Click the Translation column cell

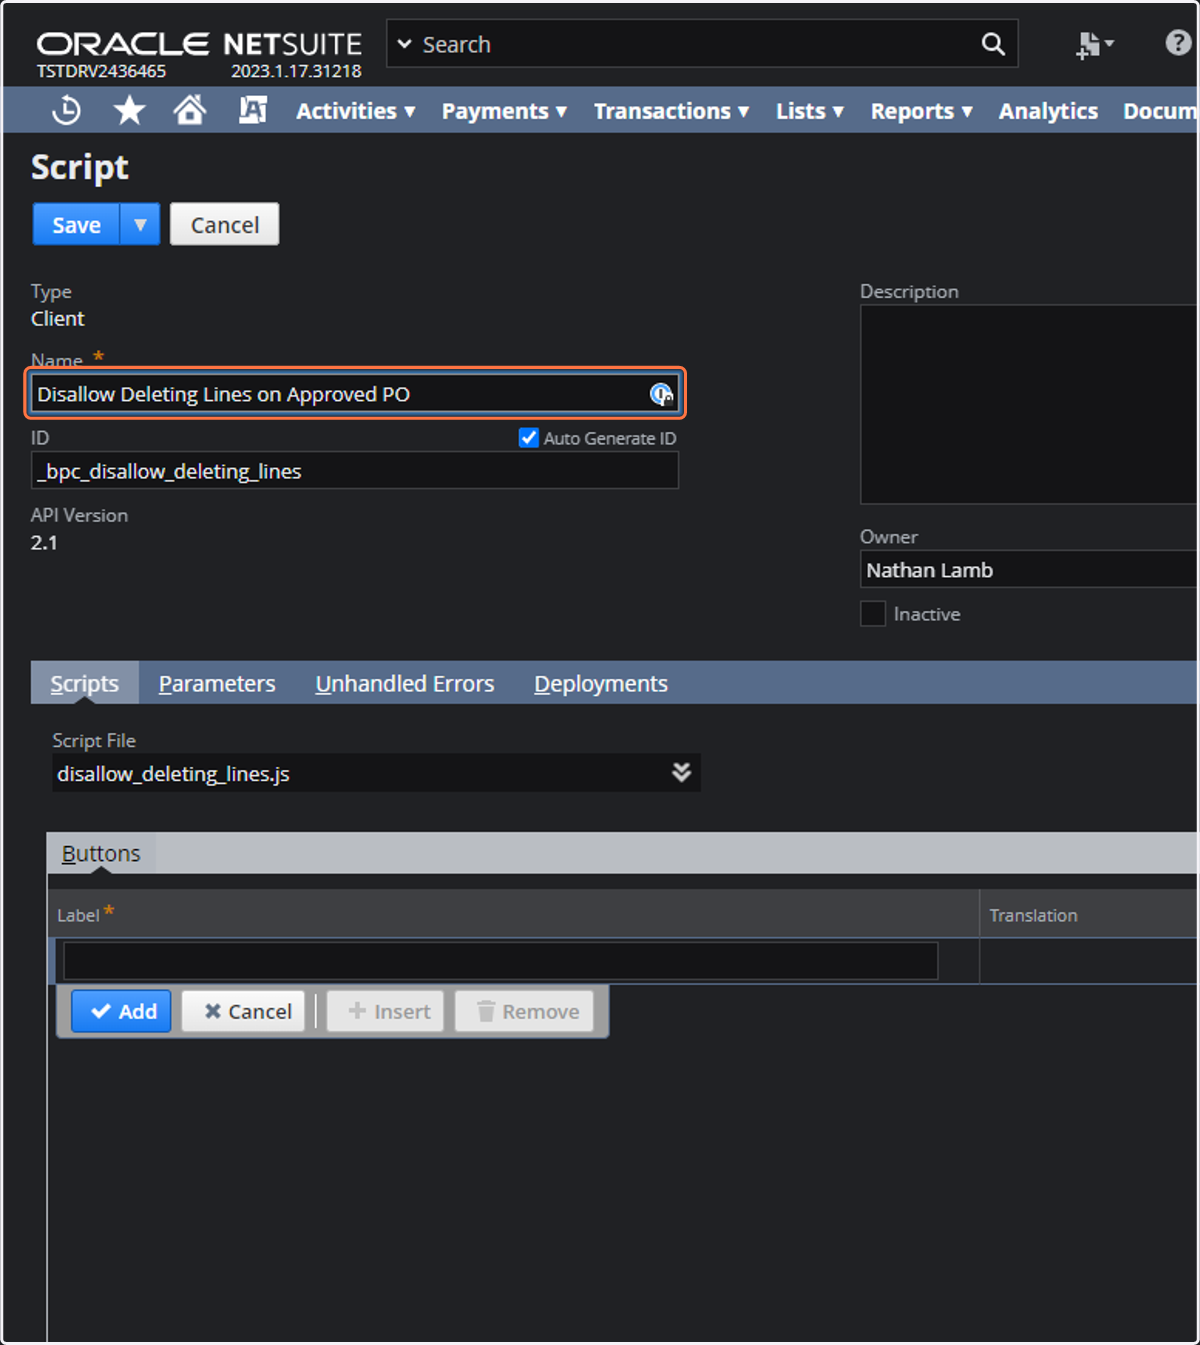[x=1089, y=961]
